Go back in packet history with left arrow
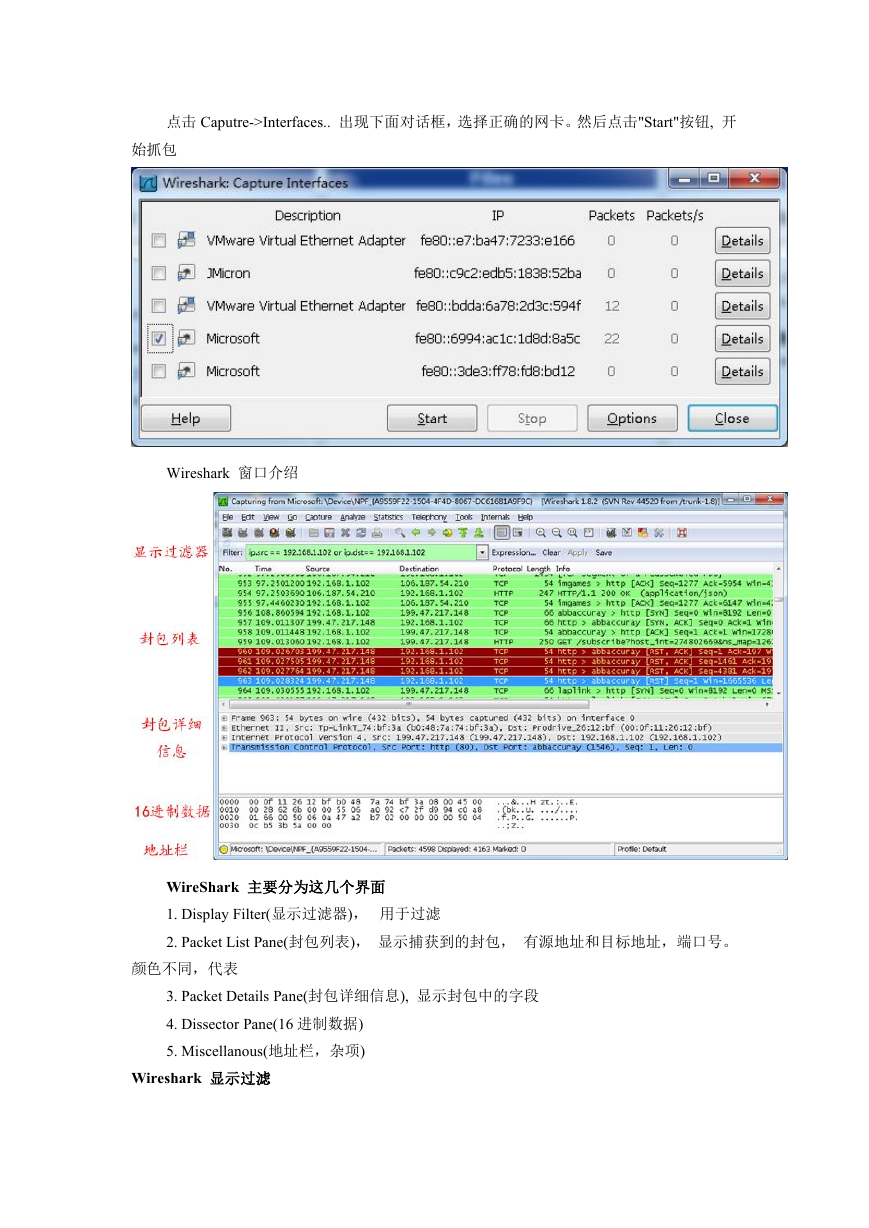 pyautogui.click(x=414, y=533)
